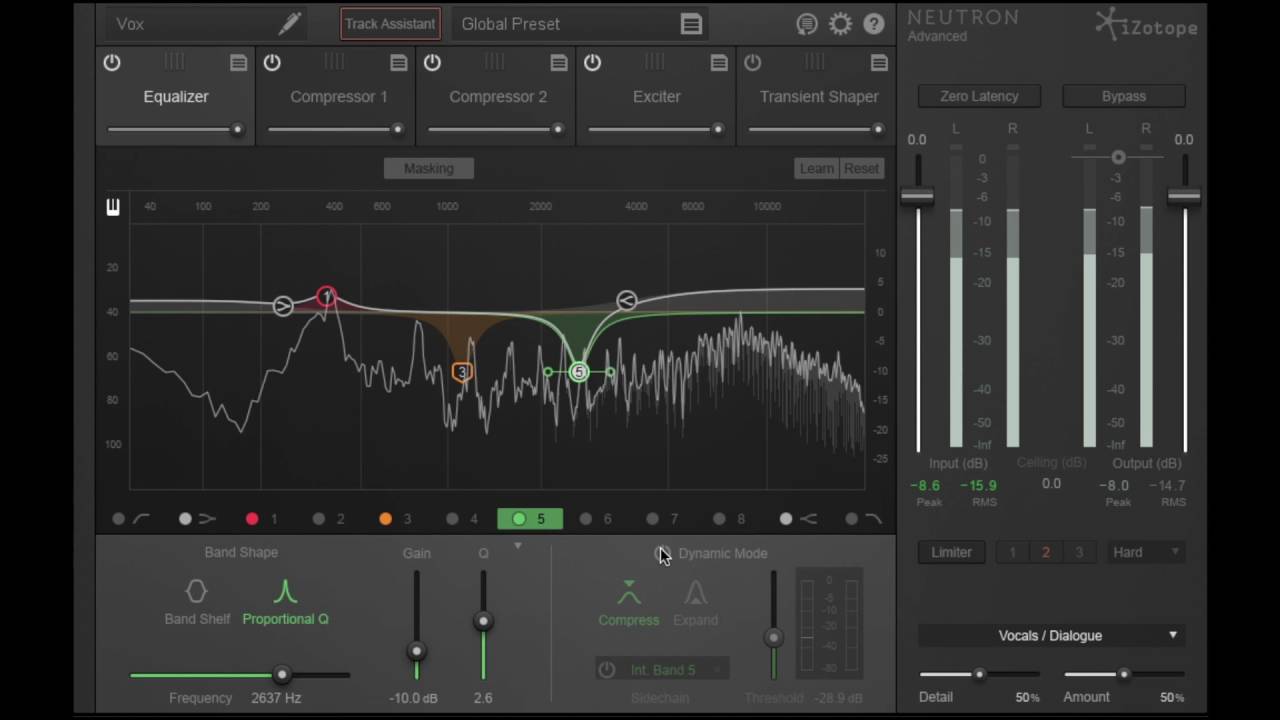Select Expand dynamic mode
Image resolution: width=1280 pixels, height=720 pixels.
tap(696, 603)
